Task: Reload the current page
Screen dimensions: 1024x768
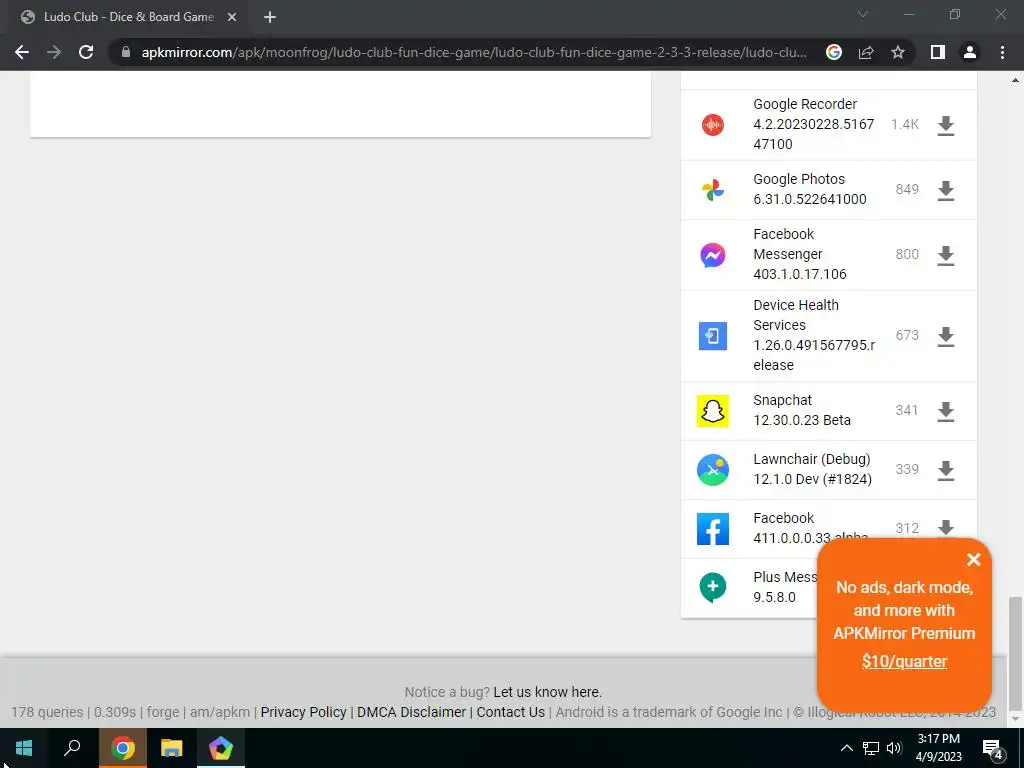Action: pyautogui.click(x=86, y=52)
